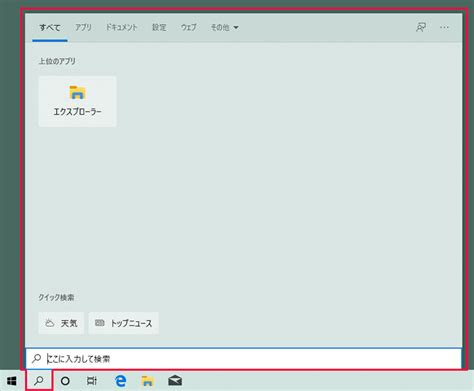The height and width of the screenshot is (391, 474).
Task: Click the トップニュース quick search button
Action: (124, 323)
